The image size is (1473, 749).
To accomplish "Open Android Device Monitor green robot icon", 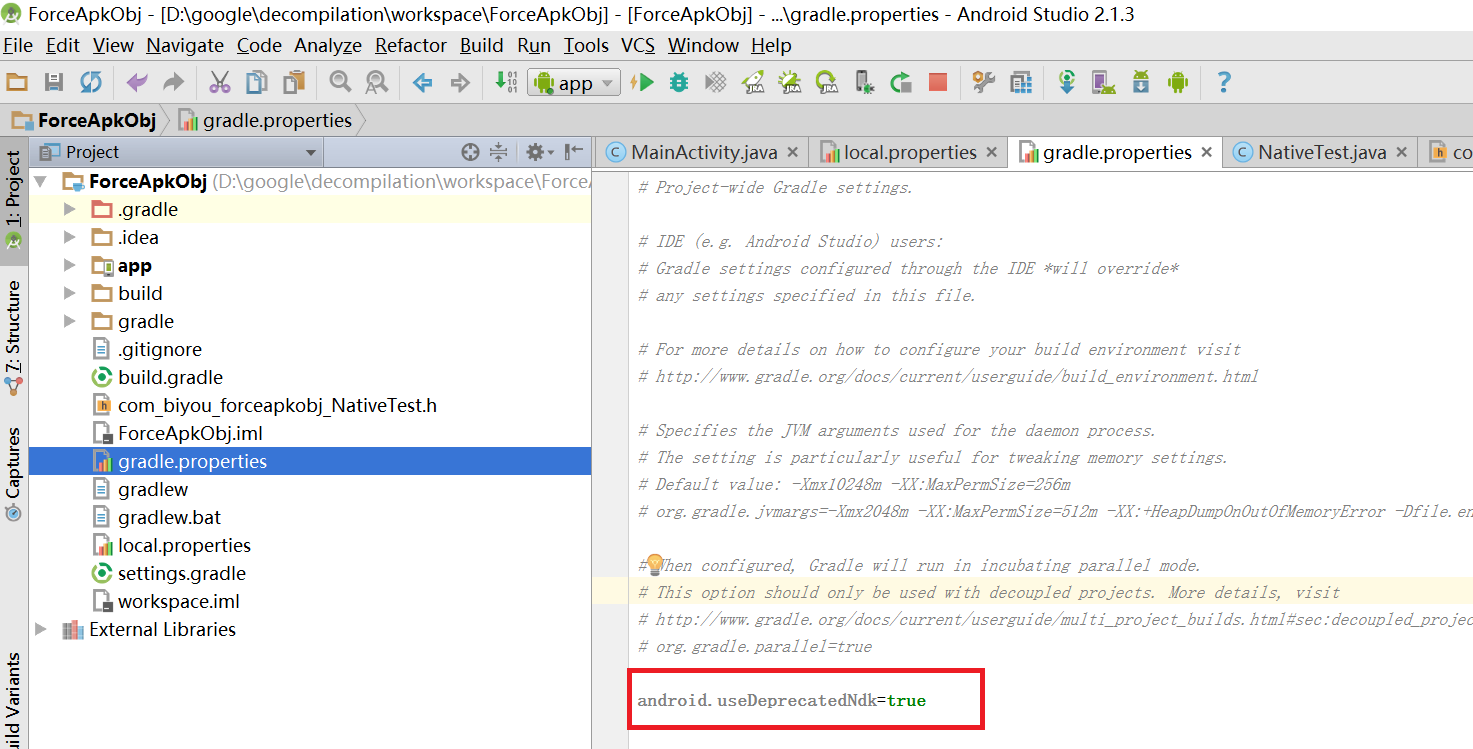I will coord(1177,82).
